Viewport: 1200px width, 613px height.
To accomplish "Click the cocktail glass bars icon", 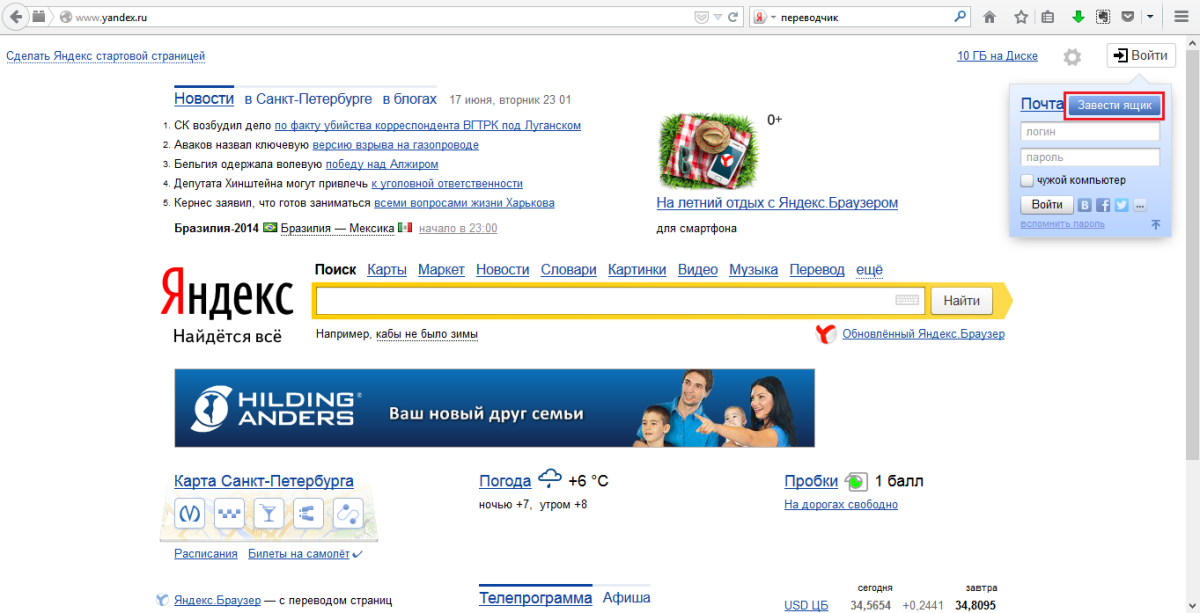I will [x=268, y=514].
